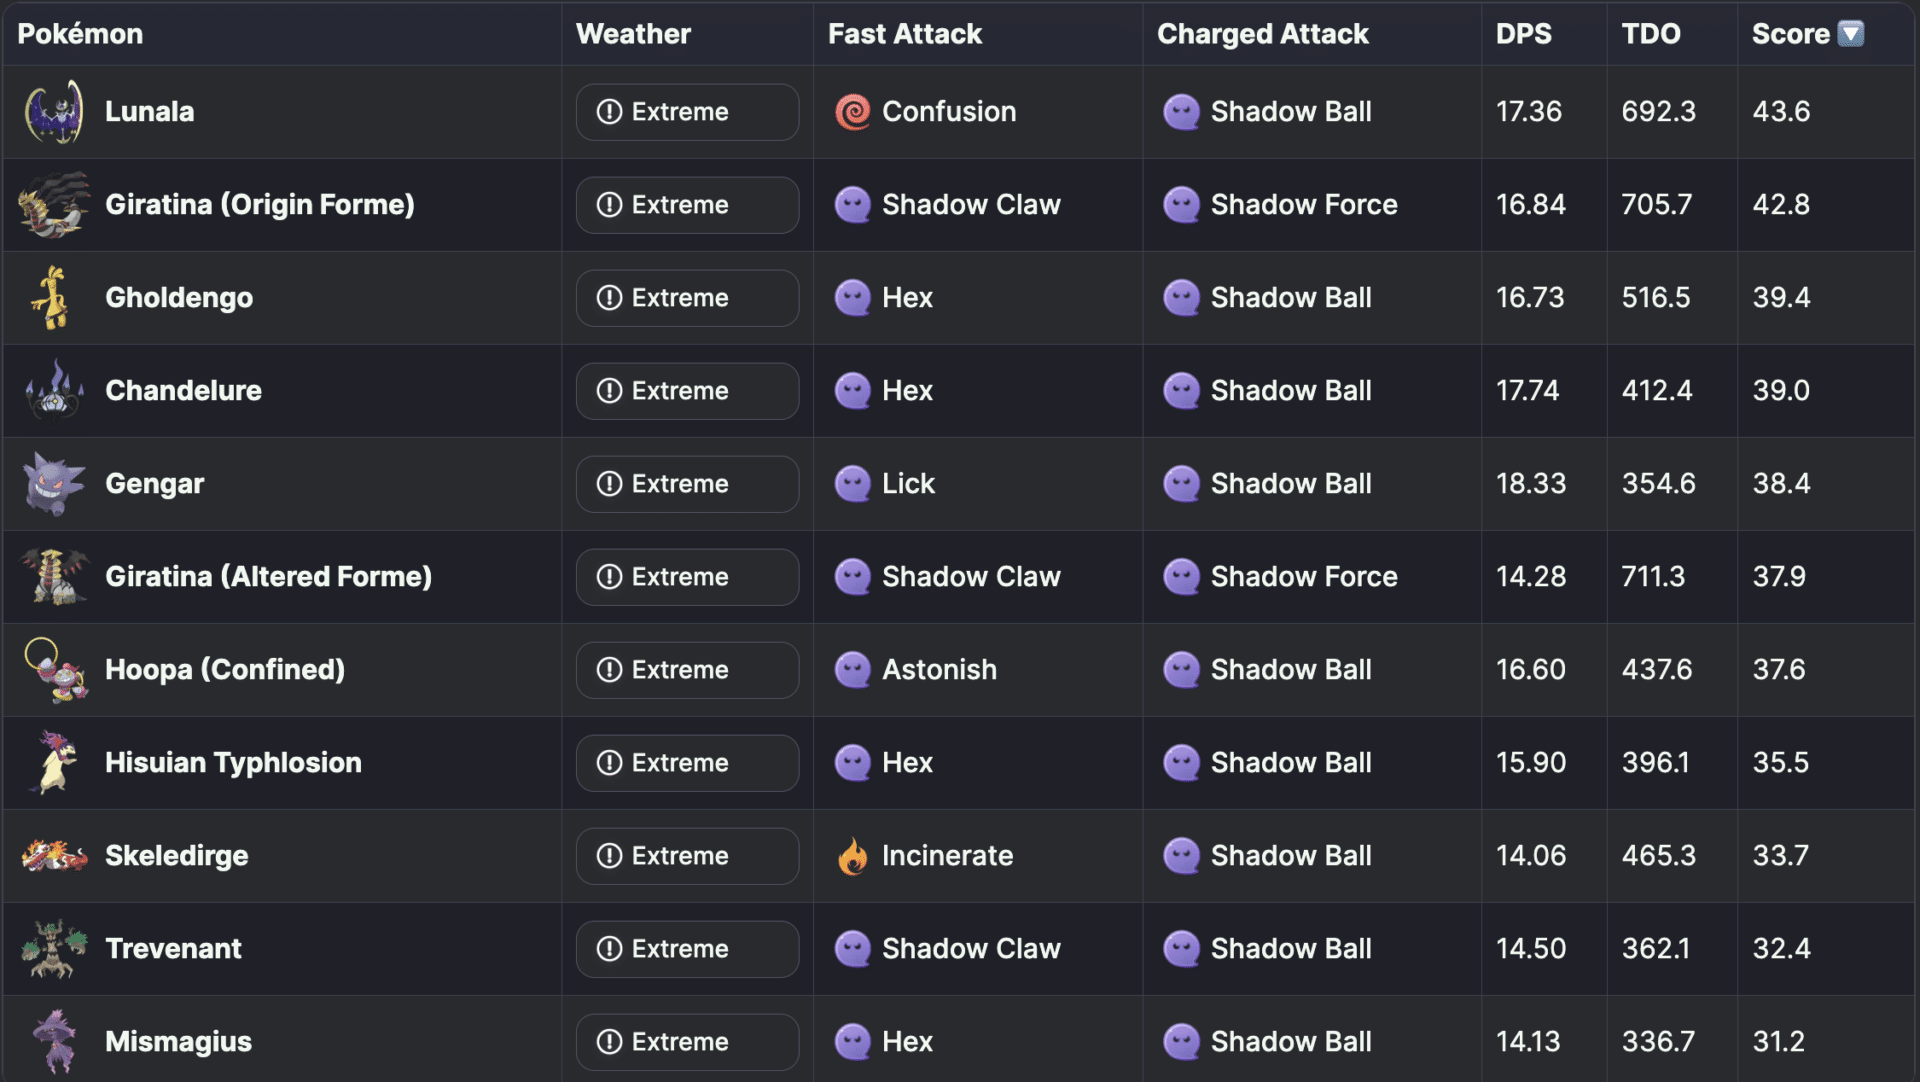Click Chandelure's sprite icon
The image size is (1920, 1082).
(54, 391)
